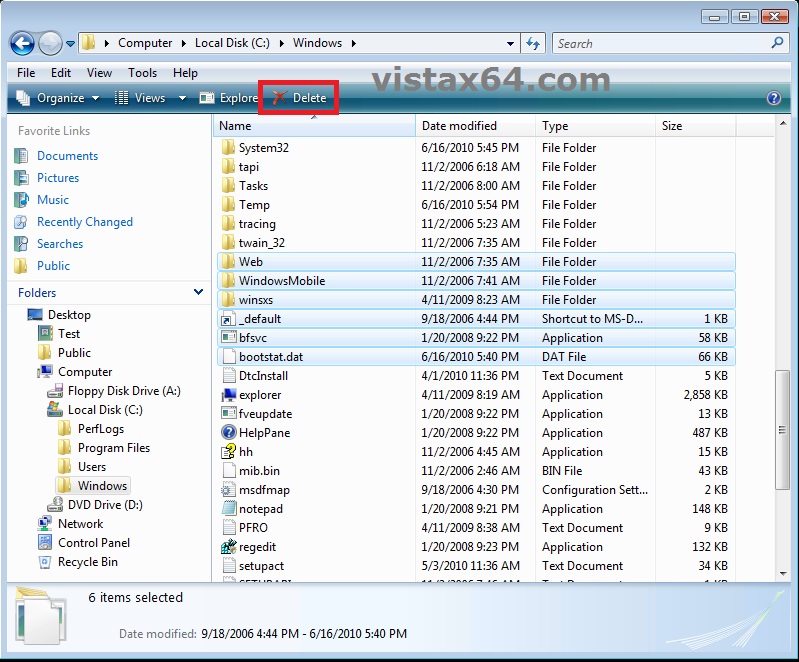Screen dimensions: 799x662
Task: Click the vertical scrollbar thumb
Action: tap(782, 430)
